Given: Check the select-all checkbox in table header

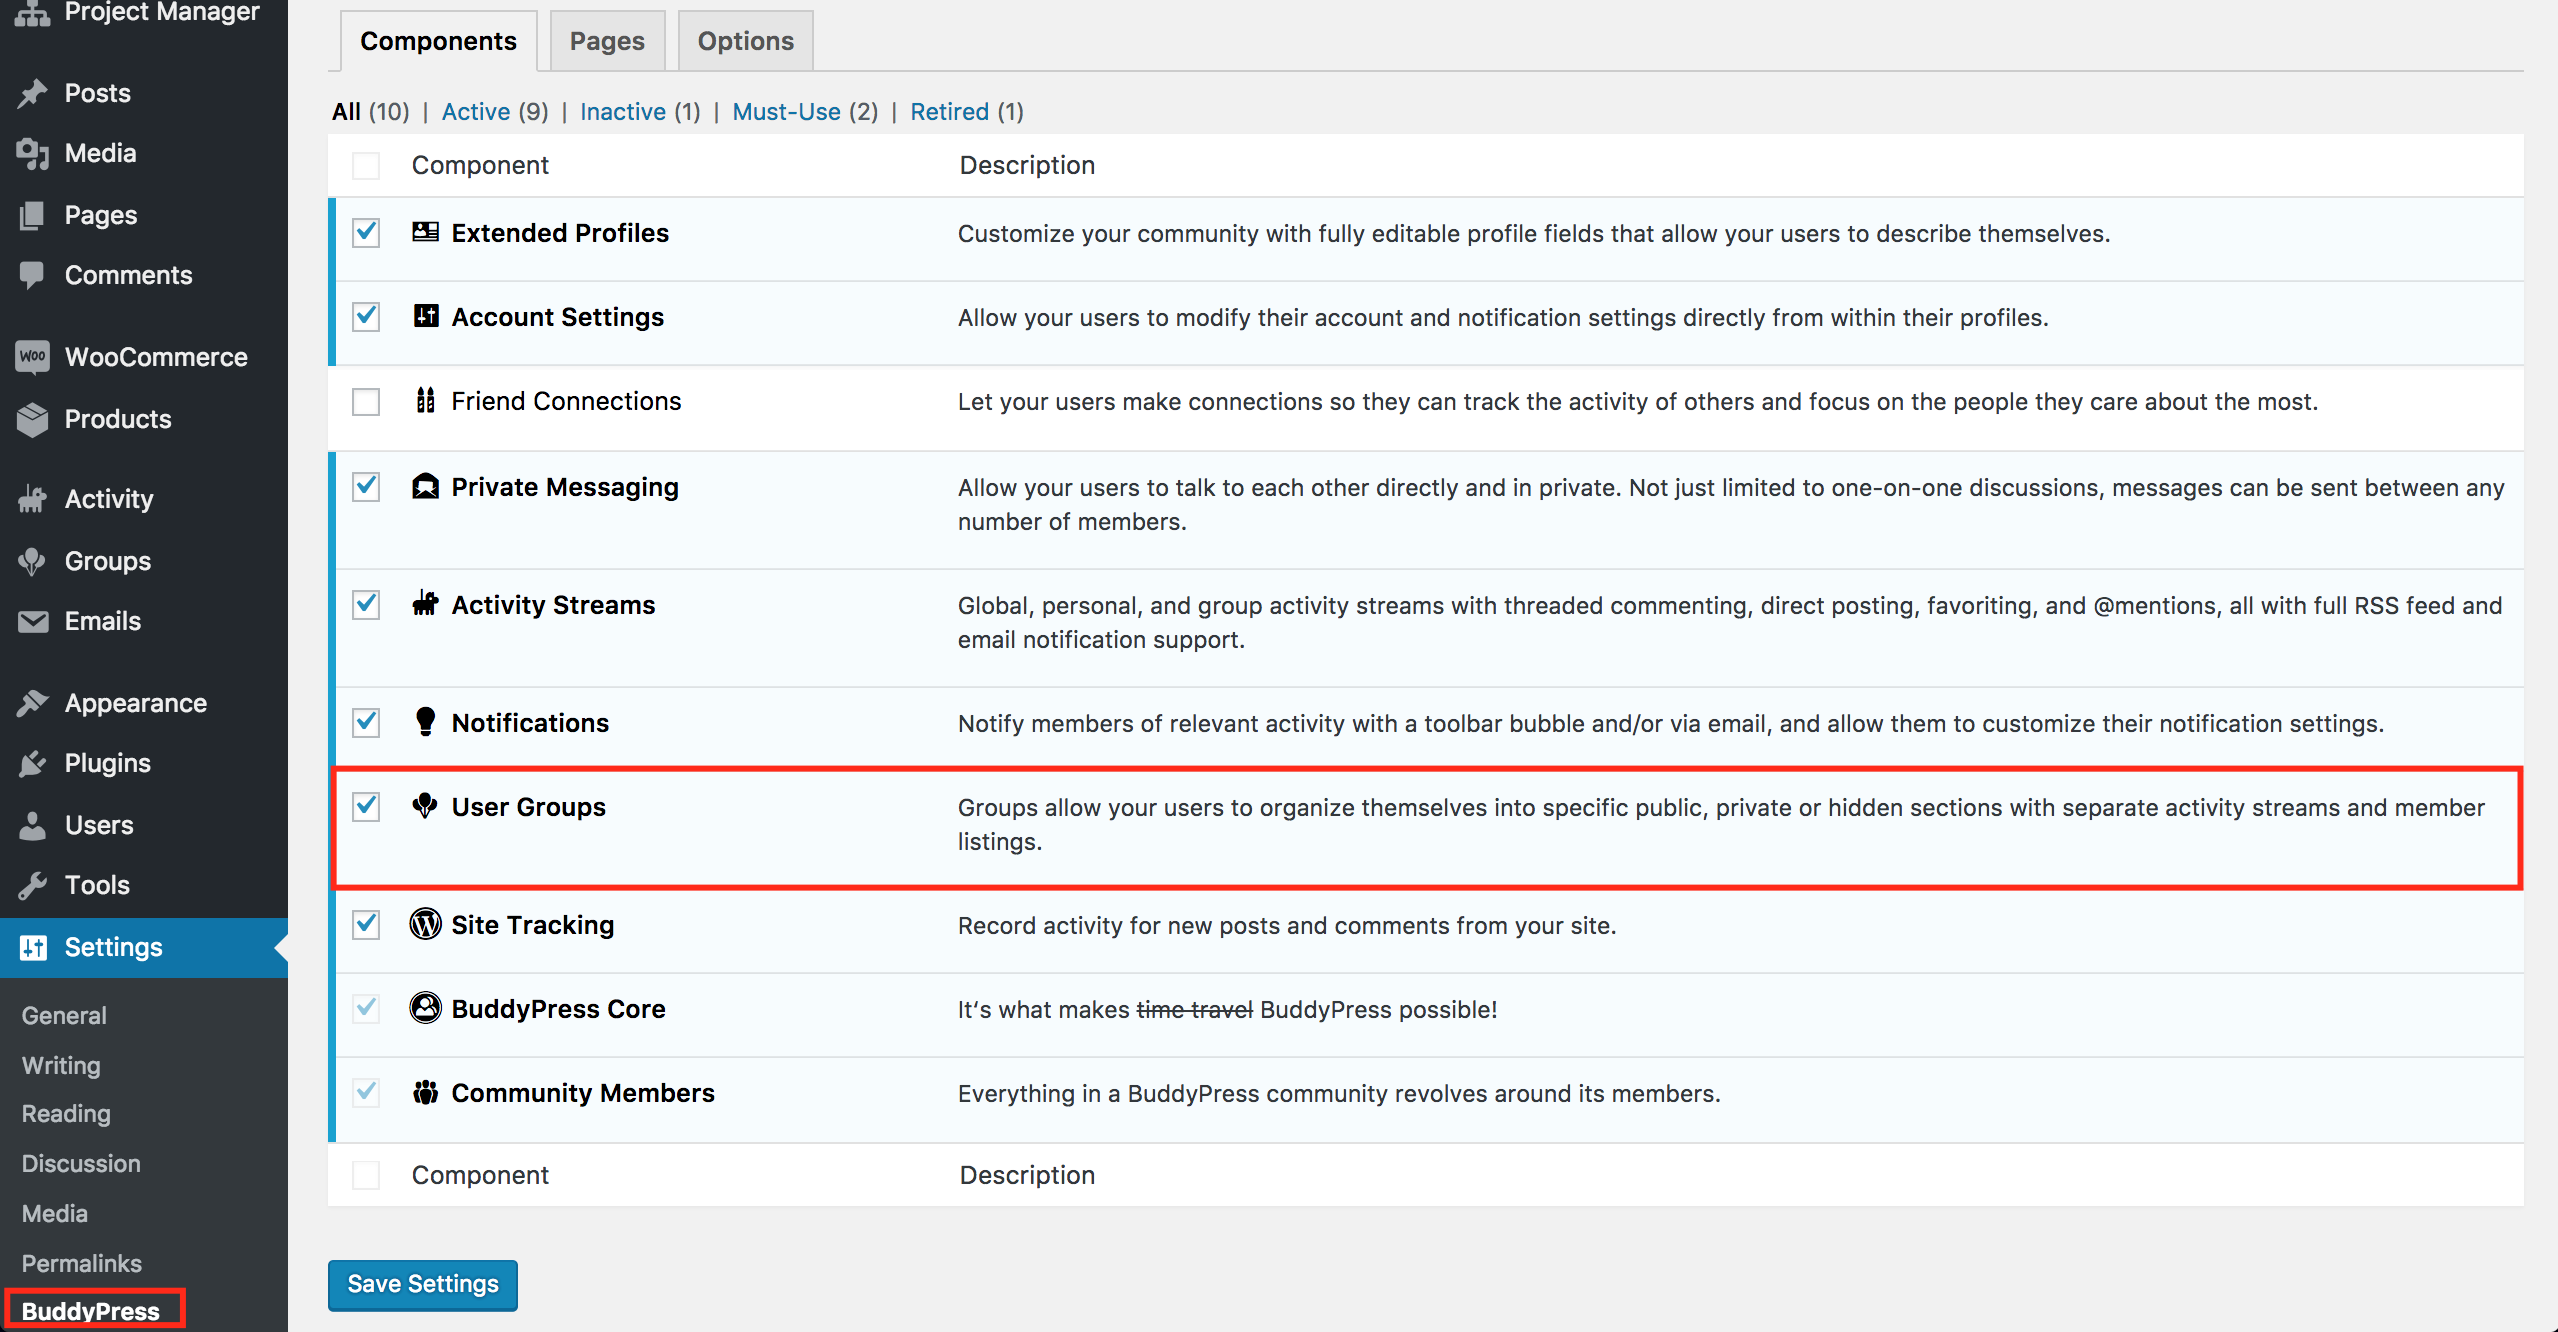Looking at the screenshot, I should 366,165.
